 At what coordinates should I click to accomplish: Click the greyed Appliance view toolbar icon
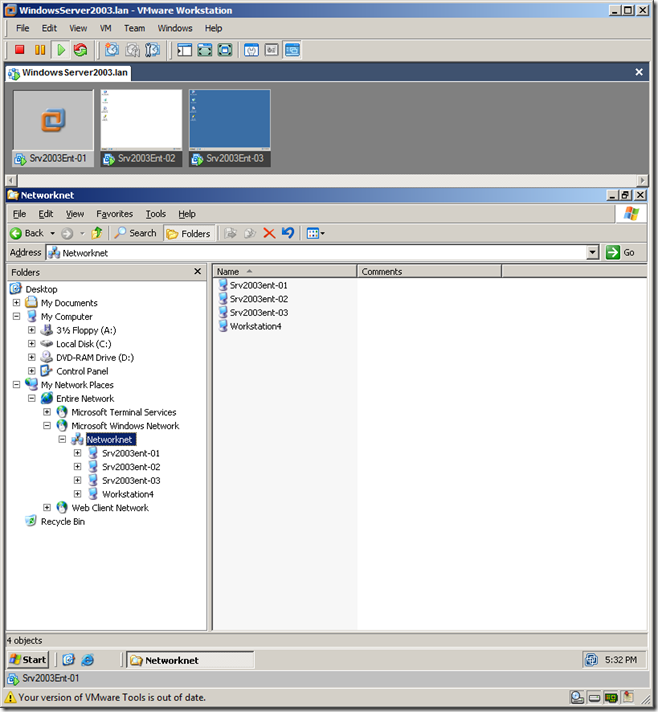(272, 49)
